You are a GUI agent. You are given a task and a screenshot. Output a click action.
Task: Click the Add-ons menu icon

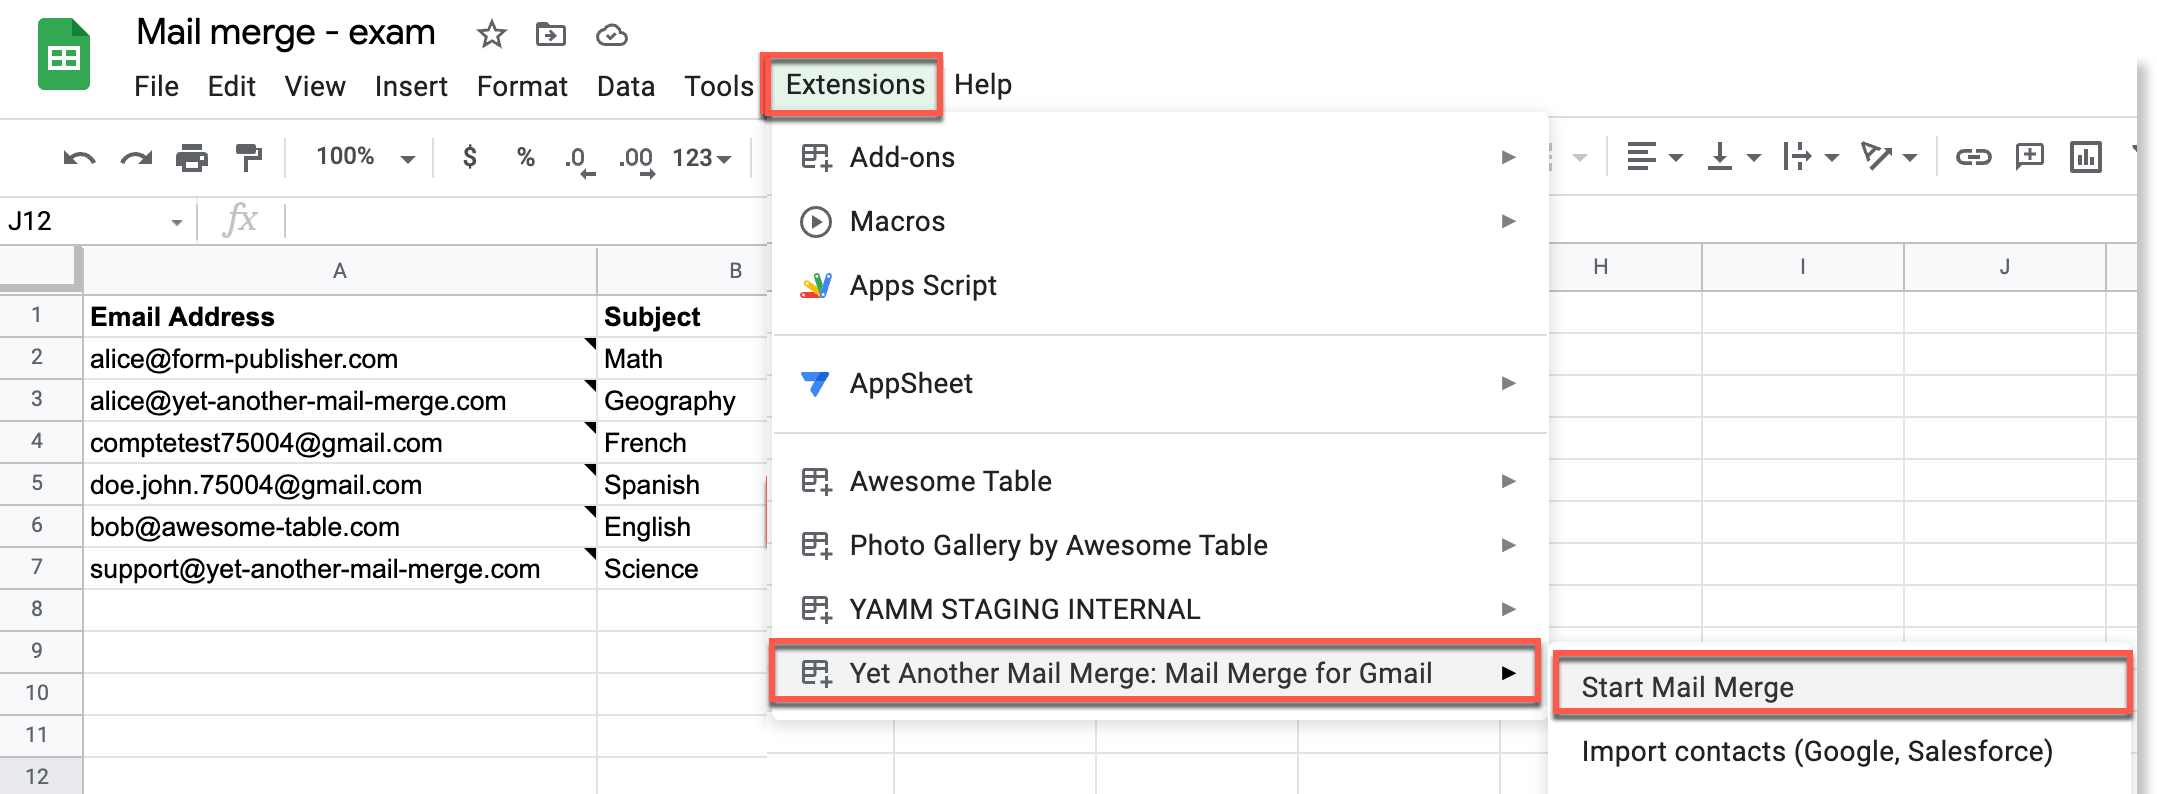coord(816,158)
